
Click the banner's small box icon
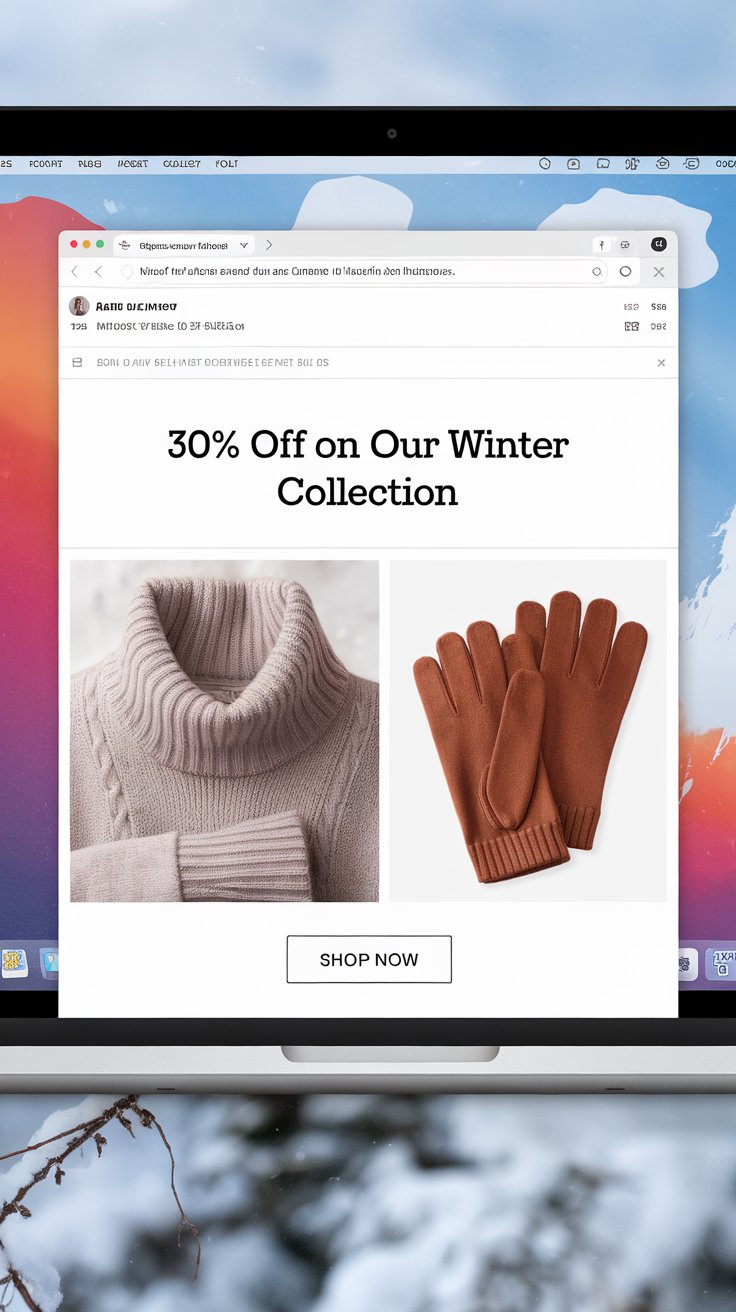point(77,362)
